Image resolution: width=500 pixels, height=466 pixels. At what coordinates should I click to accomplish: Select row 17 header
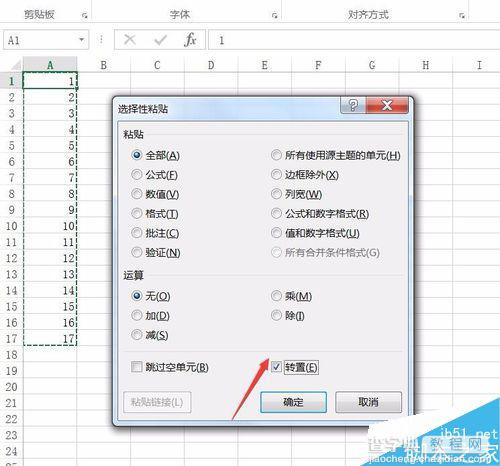click(x=12, y=338)
